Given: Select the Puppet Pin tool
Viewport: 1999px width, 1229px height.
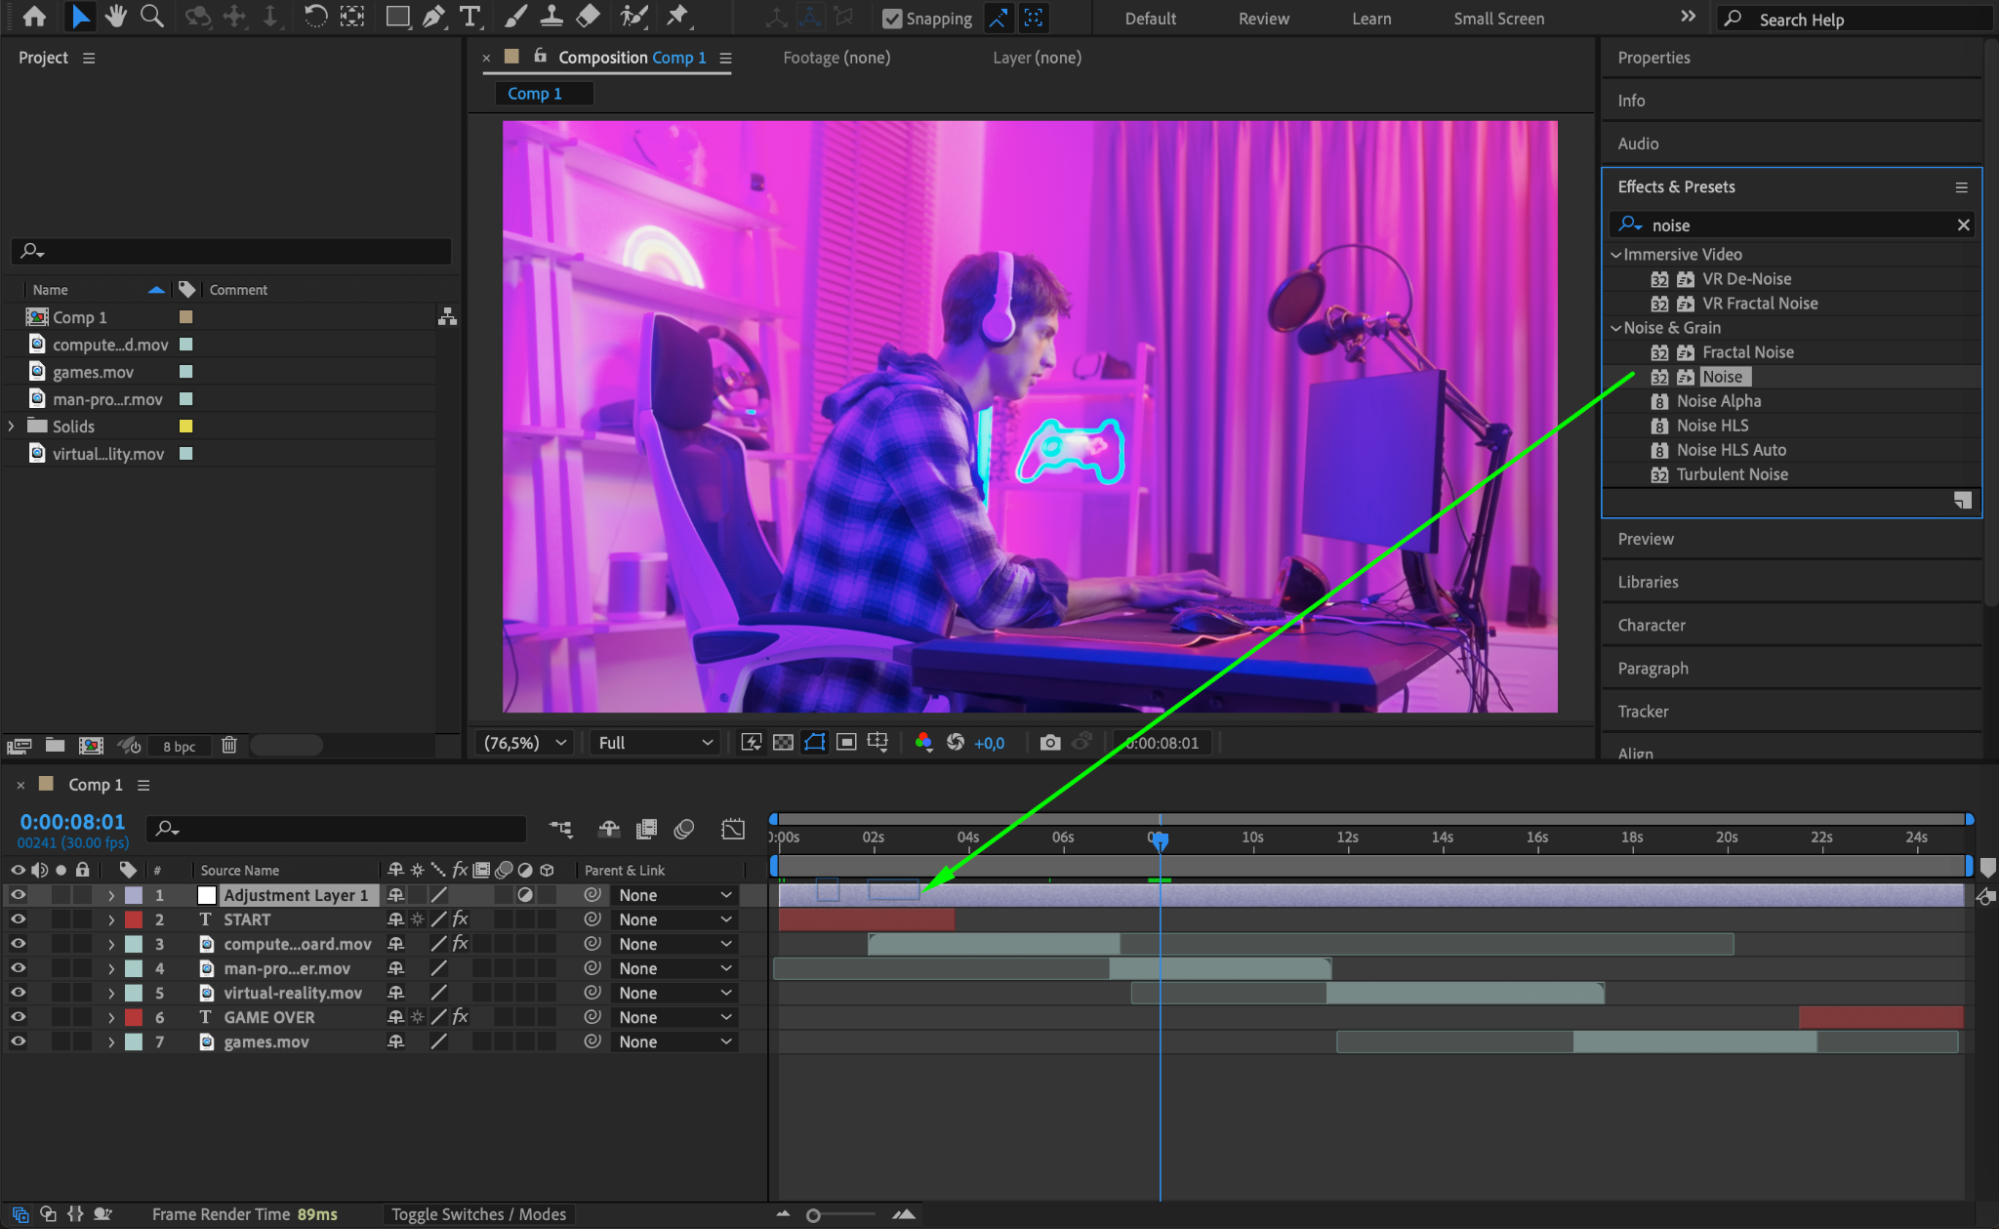Looking at the screenshot, I should point(677,16).
